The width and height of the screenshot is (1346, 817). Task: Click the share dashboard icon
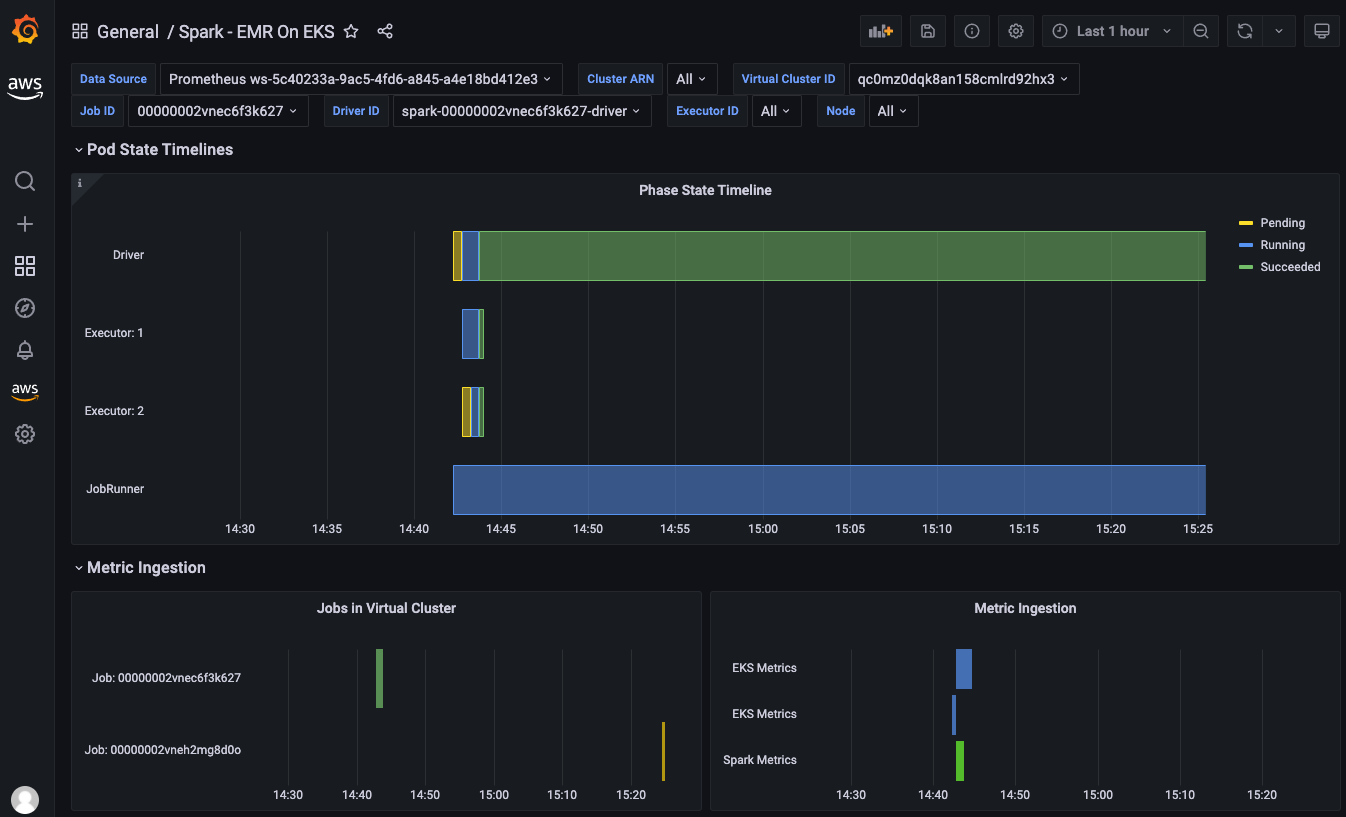click(385, 31)
